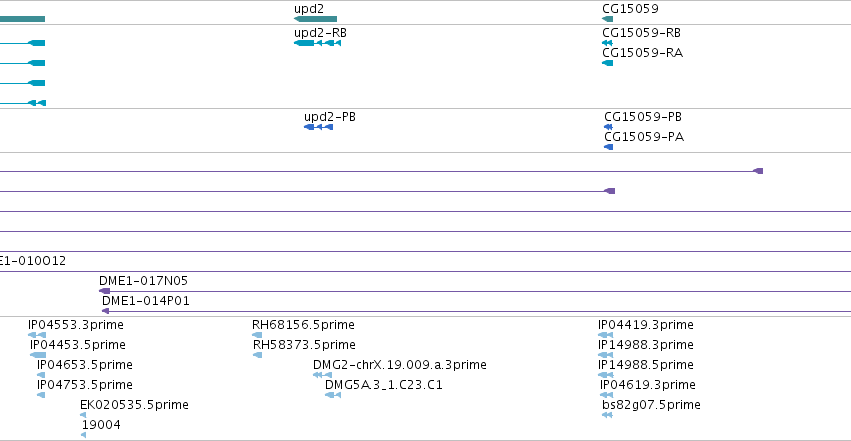
Task: Select IP04553.3prime EST label
Action: click(76, 325)
